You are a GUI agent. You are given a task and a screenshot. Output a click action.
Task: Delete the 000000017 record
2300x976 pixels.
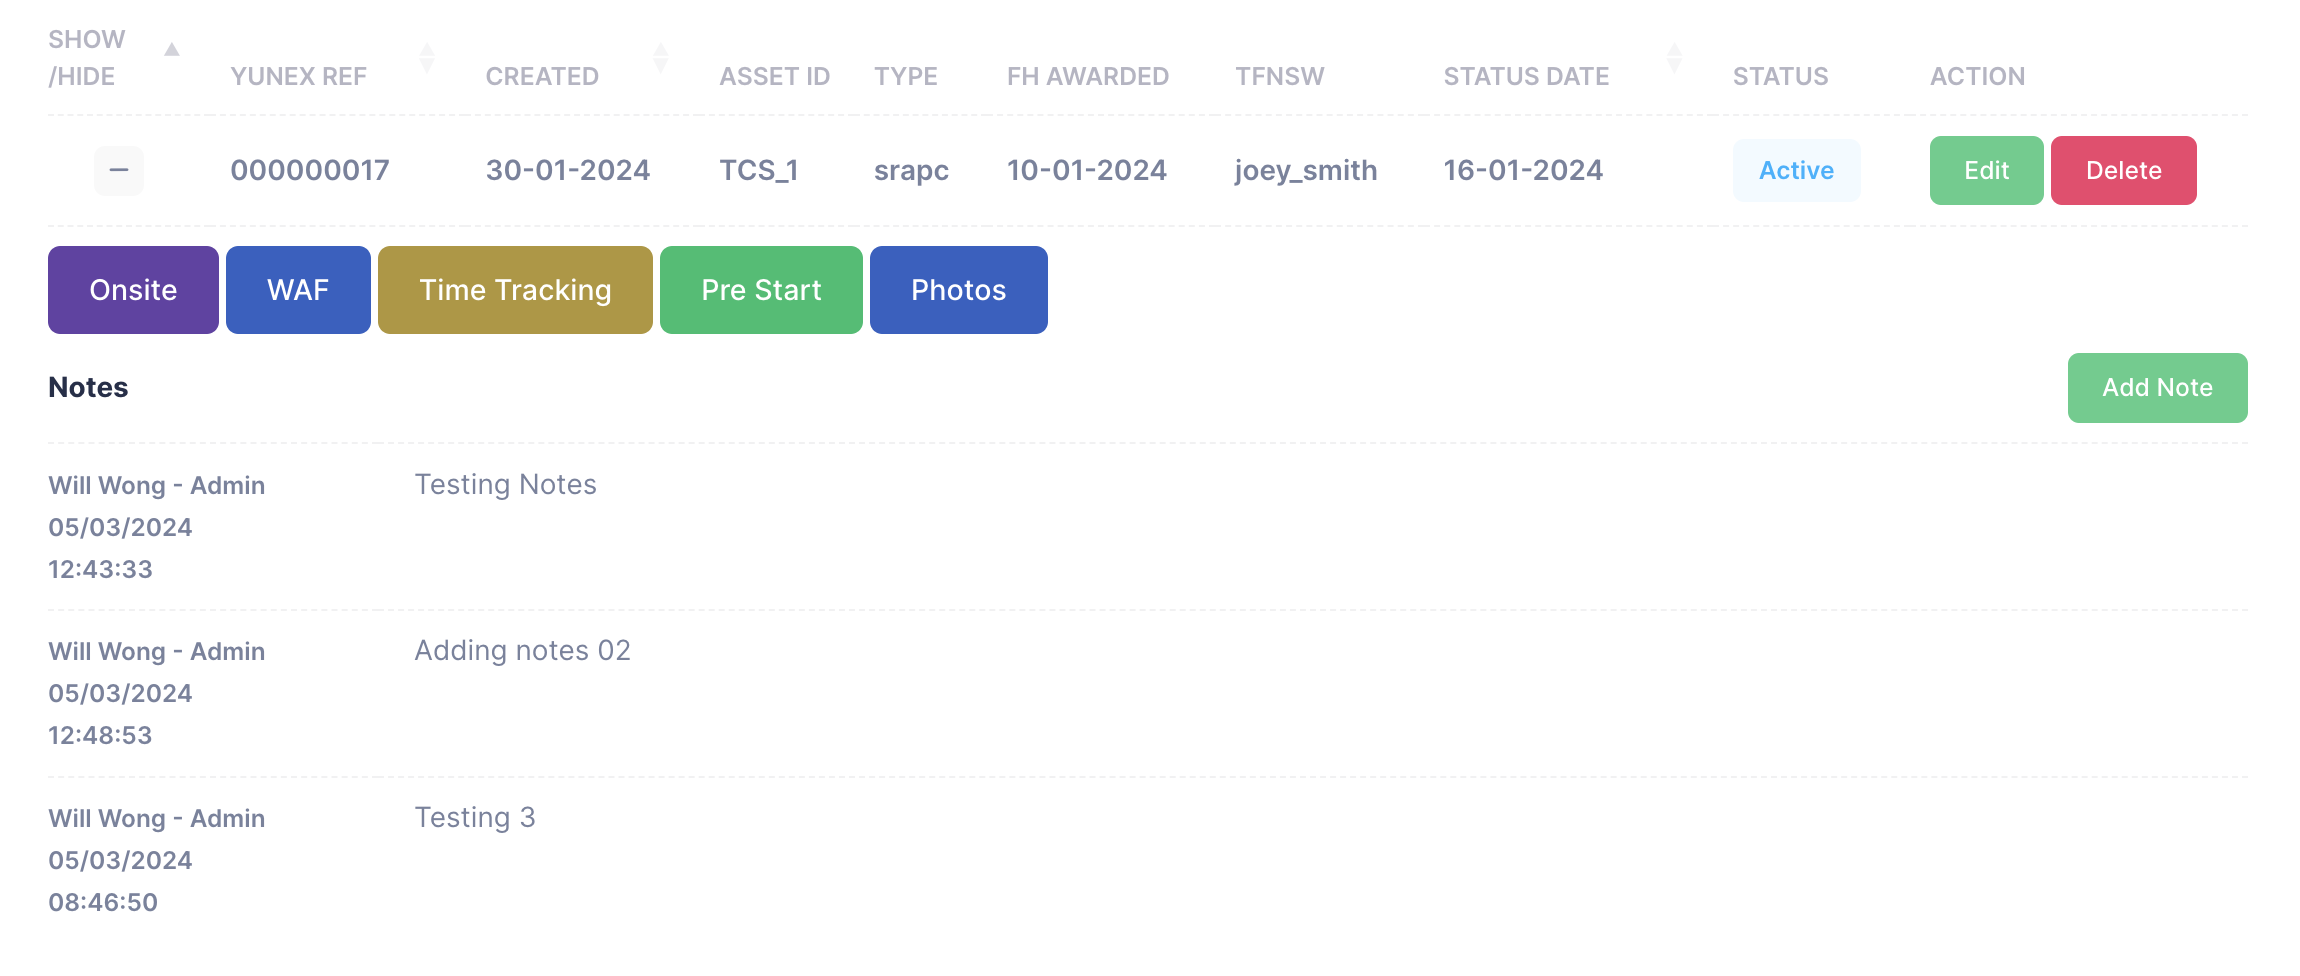click(2123, 171)
